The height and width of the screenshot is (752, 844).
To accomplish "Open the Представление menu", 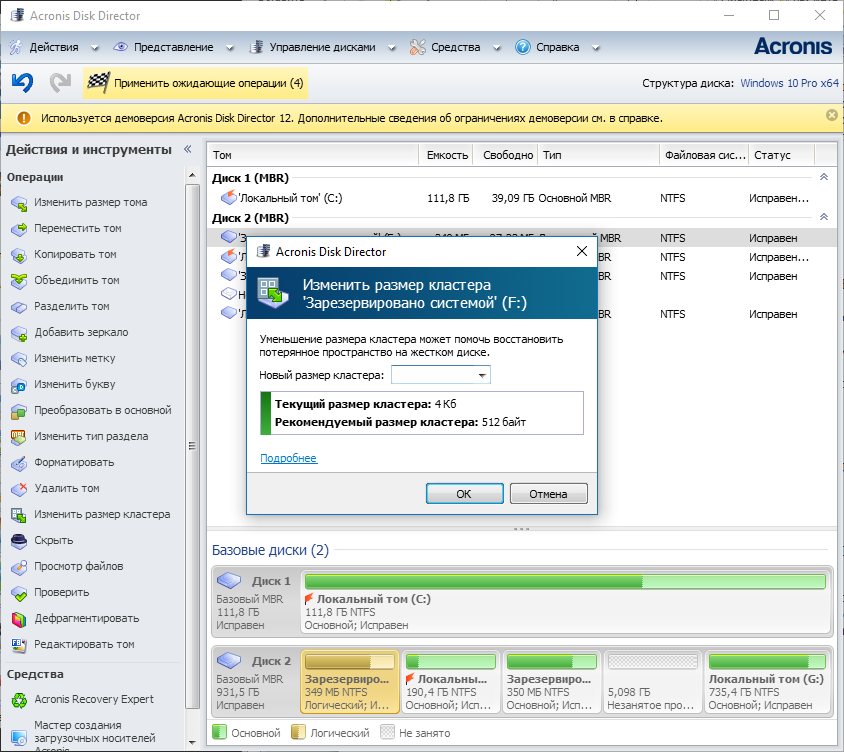I will tap(173, 47).
